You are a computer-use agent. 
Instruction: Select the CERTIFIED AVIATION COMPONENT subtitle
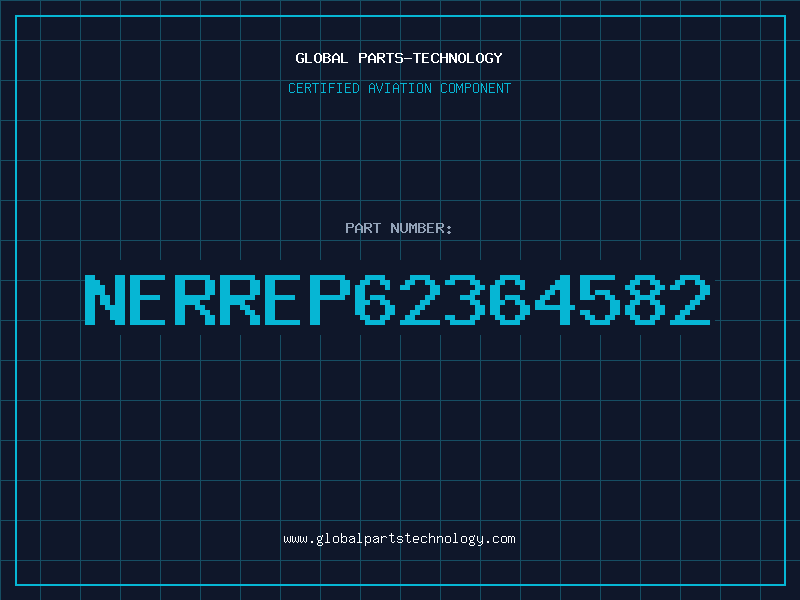[399, 88]
